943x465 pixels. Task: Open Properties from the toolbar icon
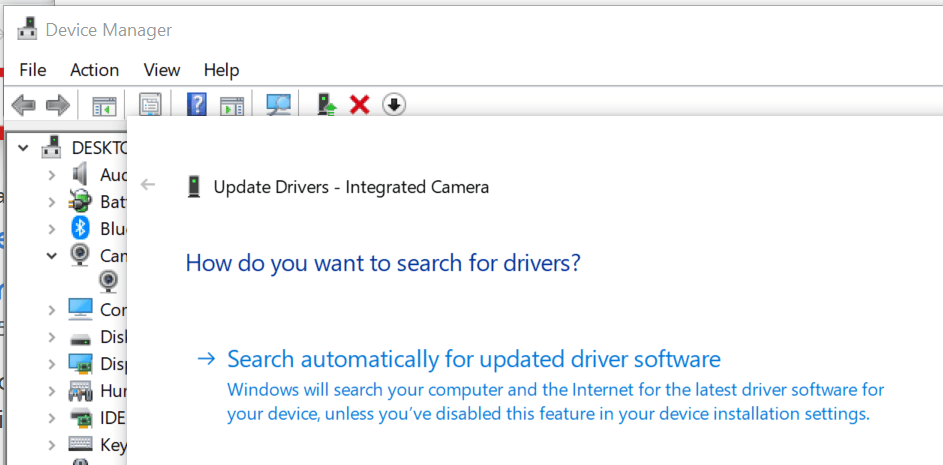151,104
